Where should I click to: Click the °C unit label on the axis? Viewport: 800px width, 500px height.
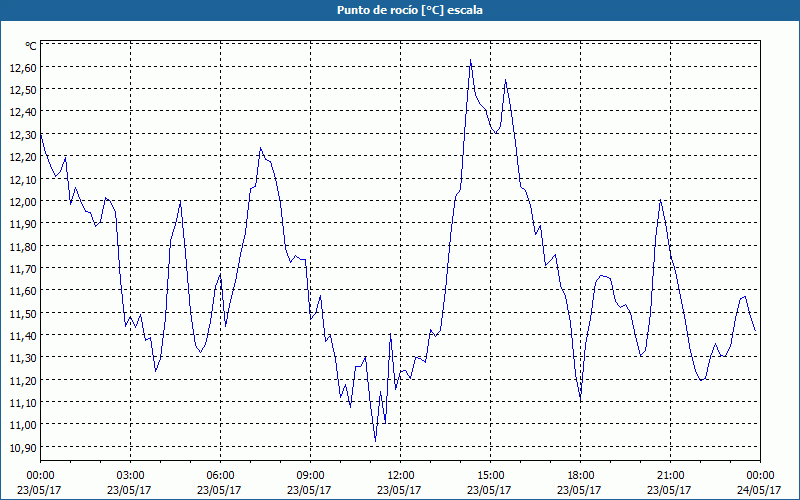[31, 46]
